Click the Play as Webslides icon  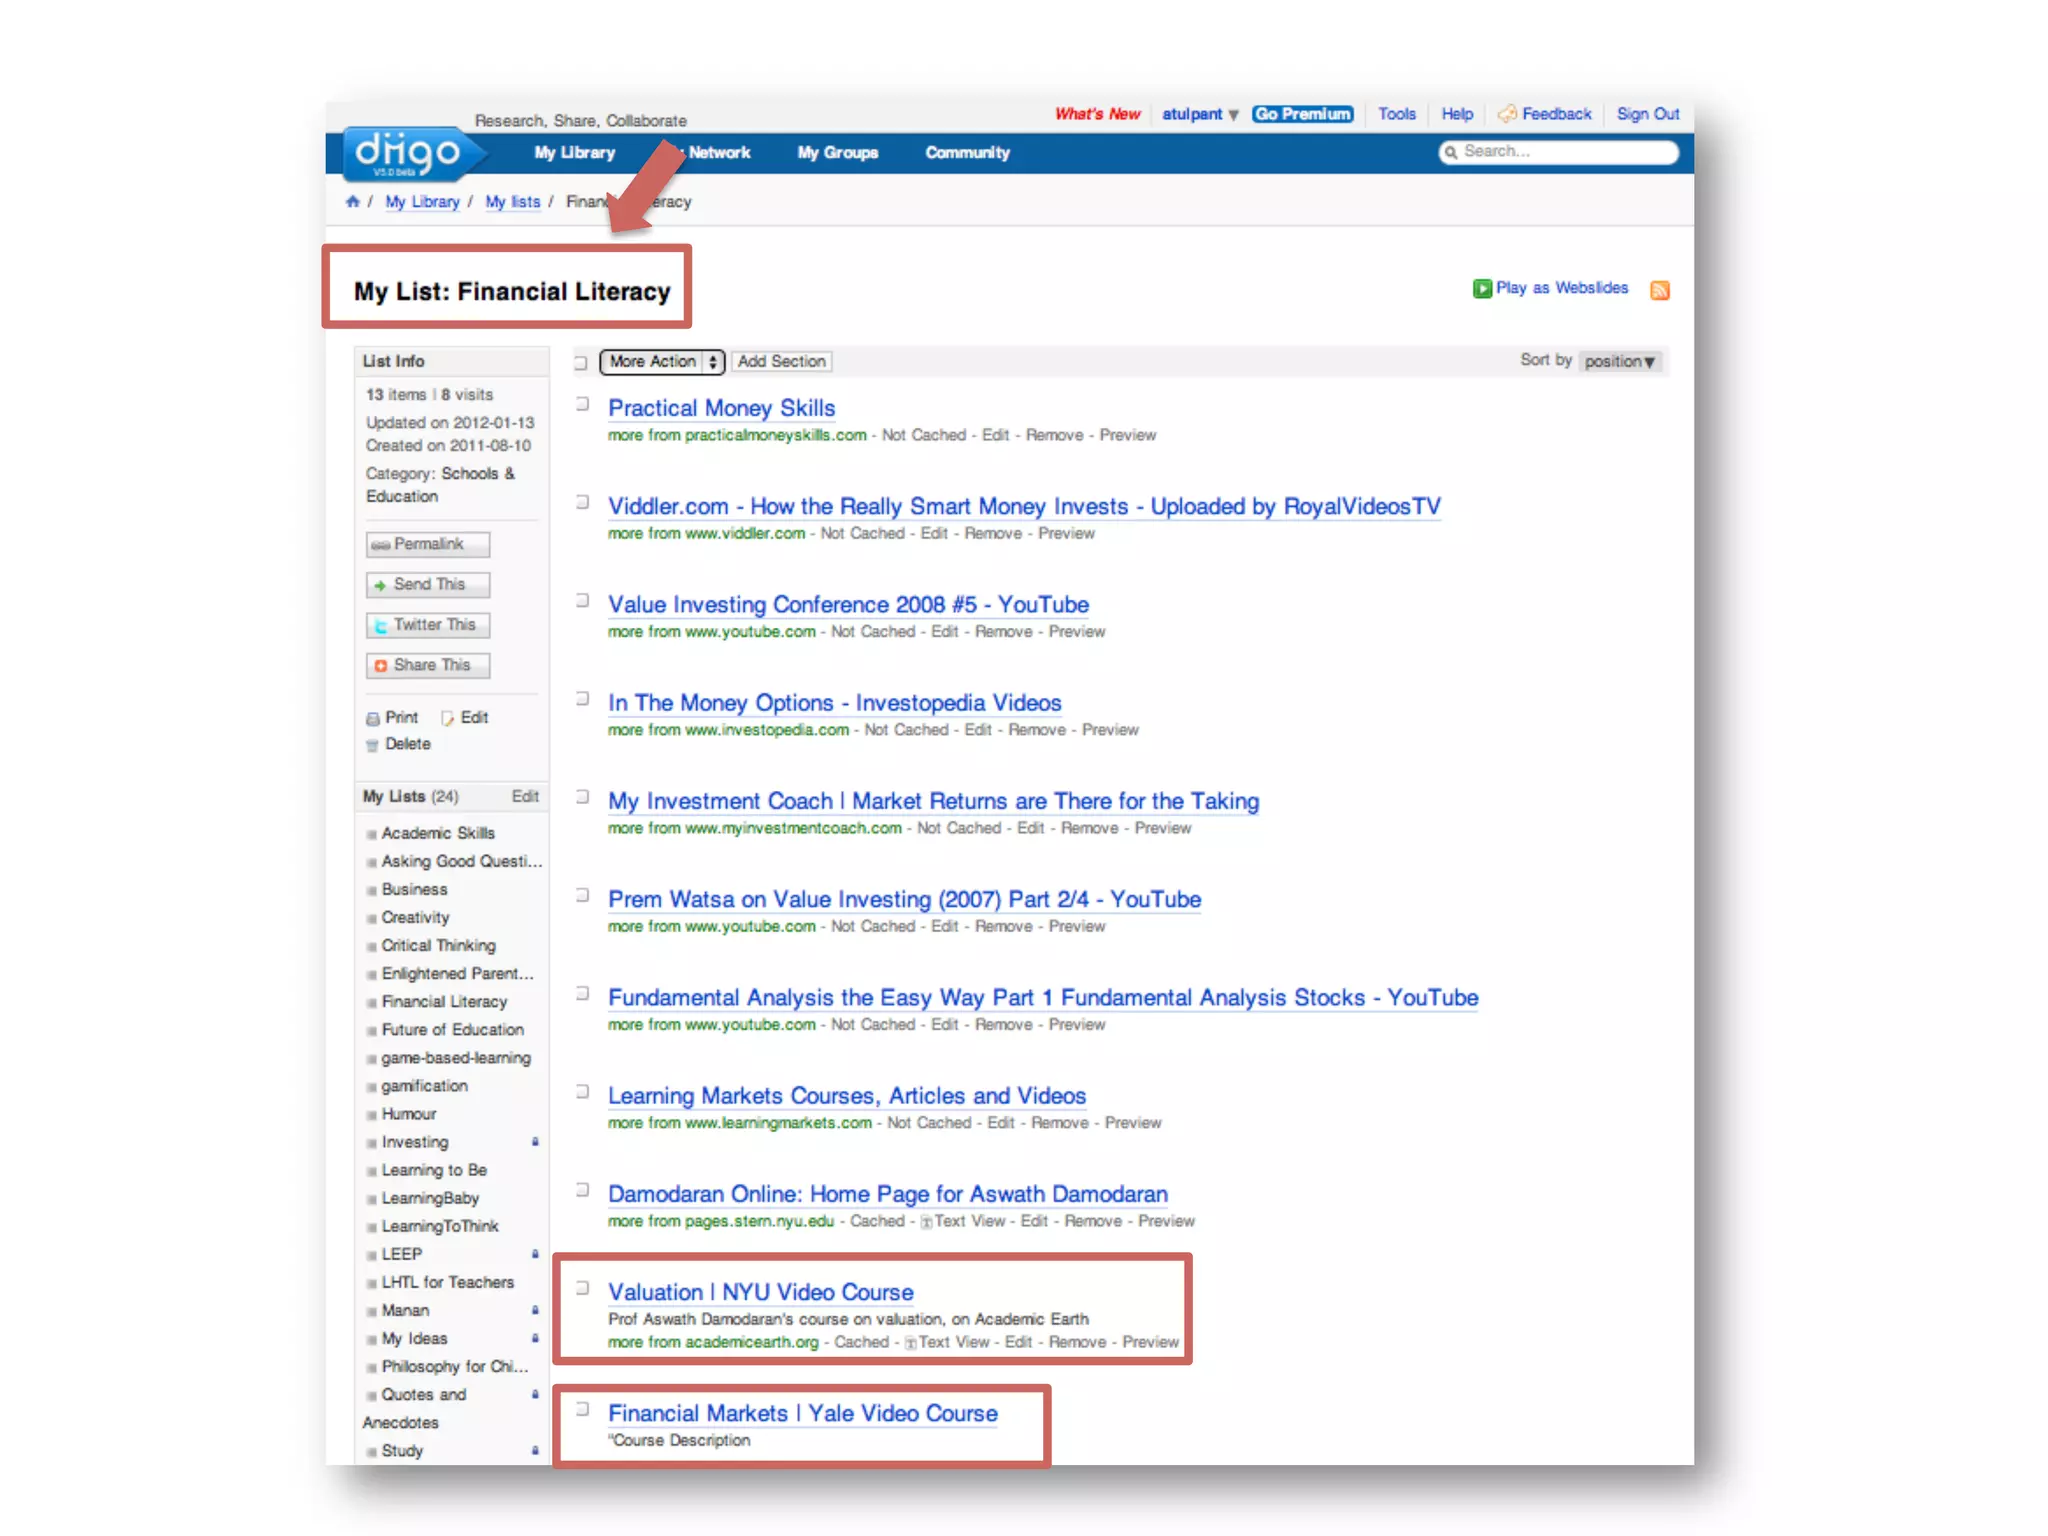tap(1482, 289)
